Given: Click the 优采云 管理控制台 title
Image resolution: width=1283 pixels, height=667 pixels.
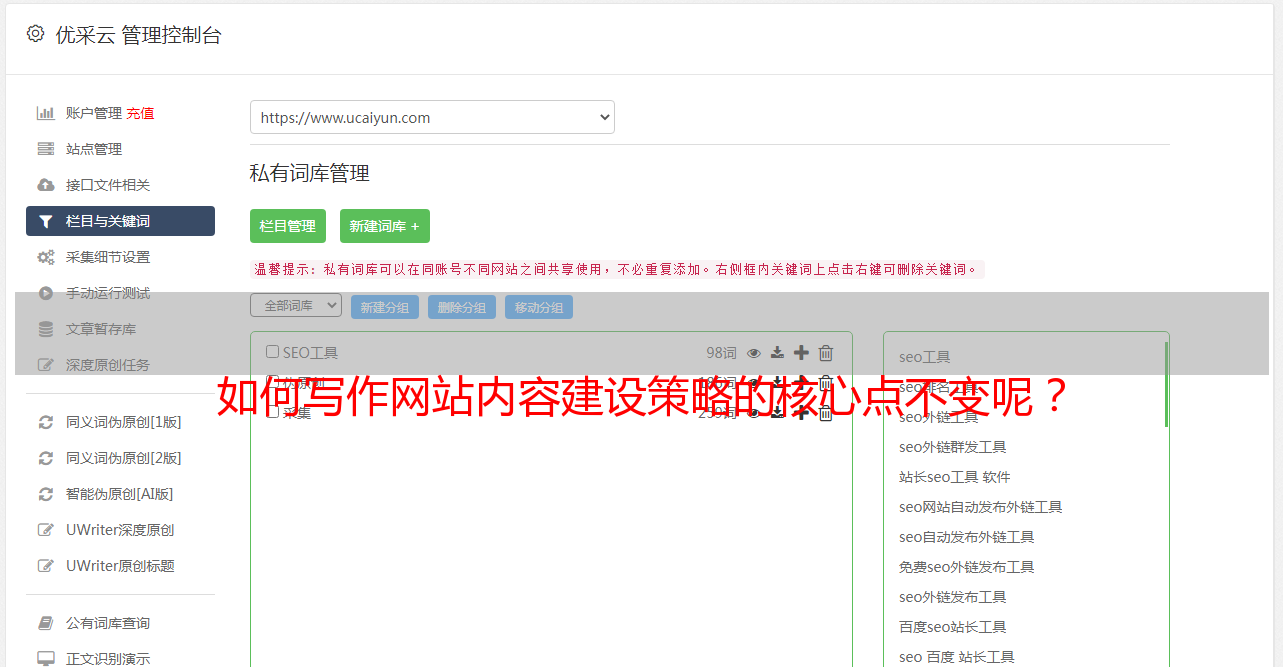Looking at the screenshot, I should pyautogui.click(x=139, y=35).
